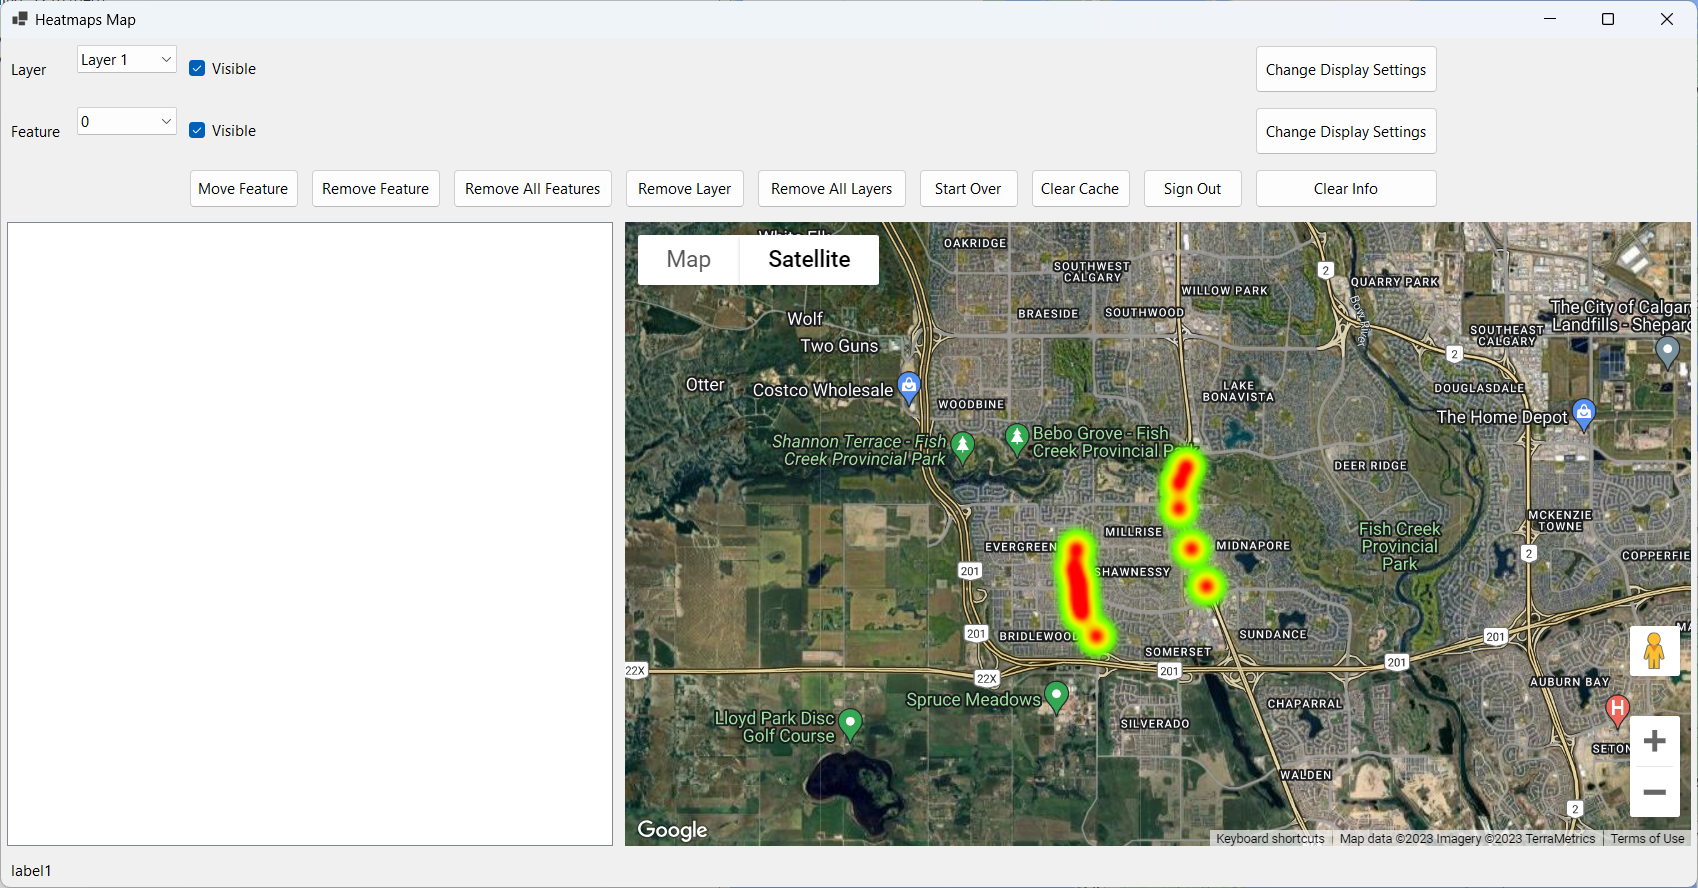Zoom out on the map with minus
Screen dimensions: 1698x888
(1654, 792)
